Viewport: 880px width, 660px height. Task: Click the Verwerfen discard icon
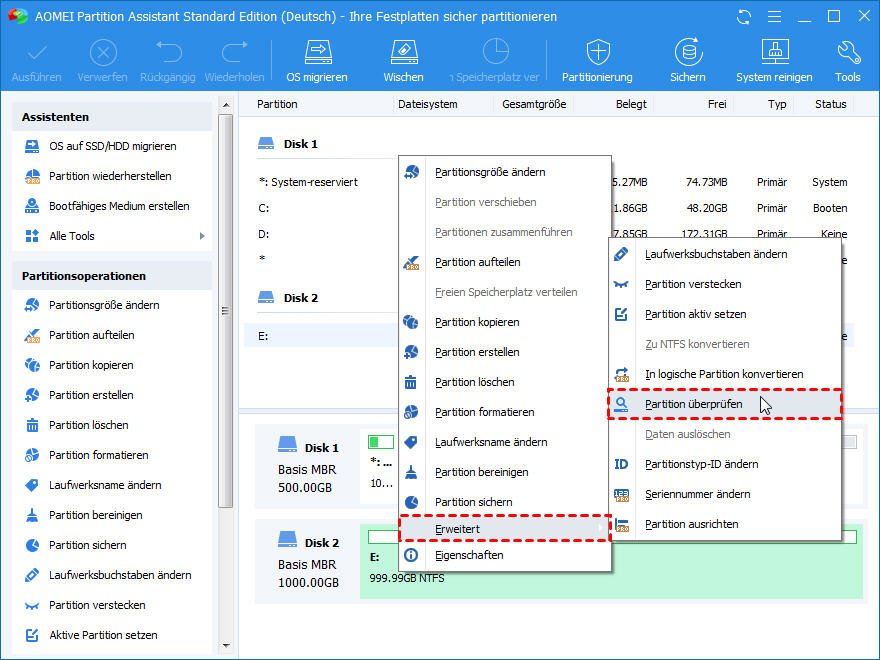(103, 53)
